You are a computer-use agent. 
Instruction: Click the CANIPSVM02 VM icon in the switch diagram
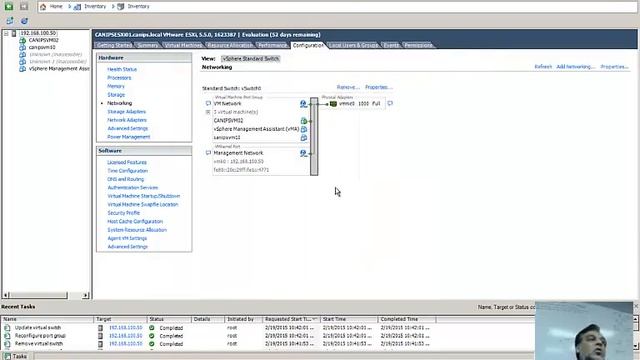304,121
